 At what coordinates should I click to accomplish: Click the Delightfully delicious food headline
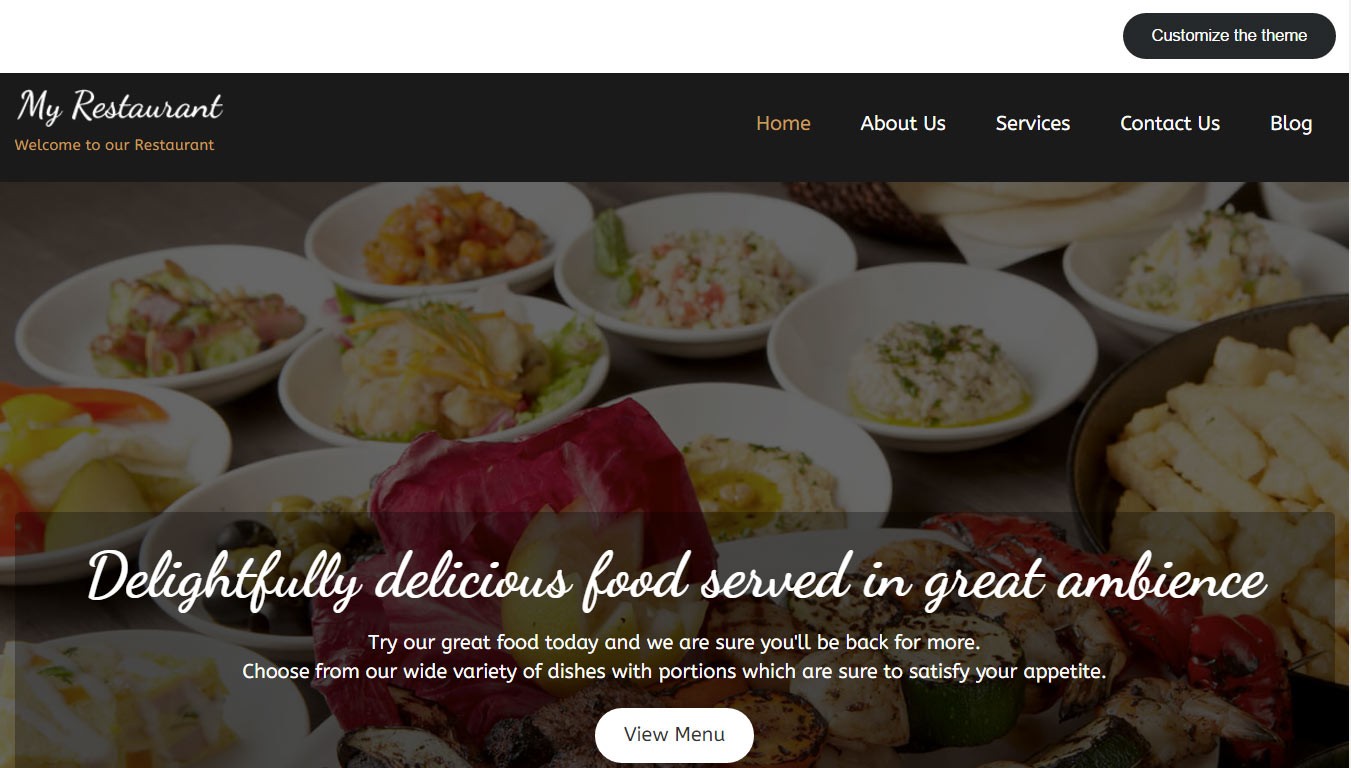click(676, 580)
